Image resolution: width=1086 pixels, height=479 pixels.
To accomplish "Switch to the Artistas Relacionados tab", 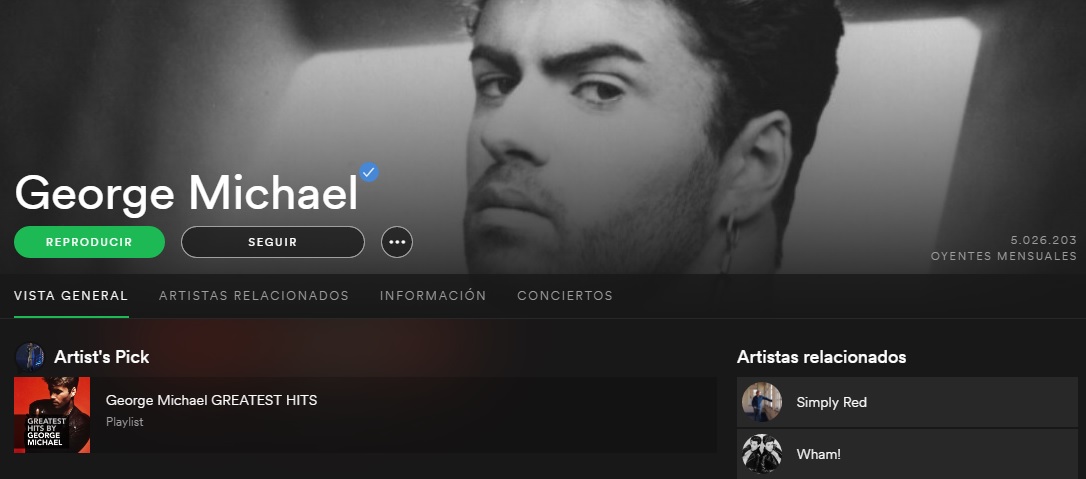I will point(253,296).
